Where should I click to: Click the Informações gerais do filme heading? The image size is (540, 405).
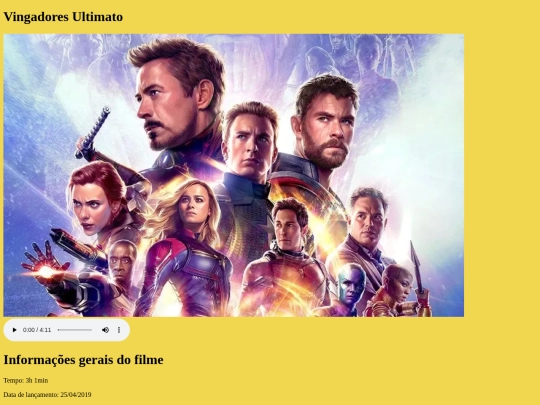coord(83,360)
